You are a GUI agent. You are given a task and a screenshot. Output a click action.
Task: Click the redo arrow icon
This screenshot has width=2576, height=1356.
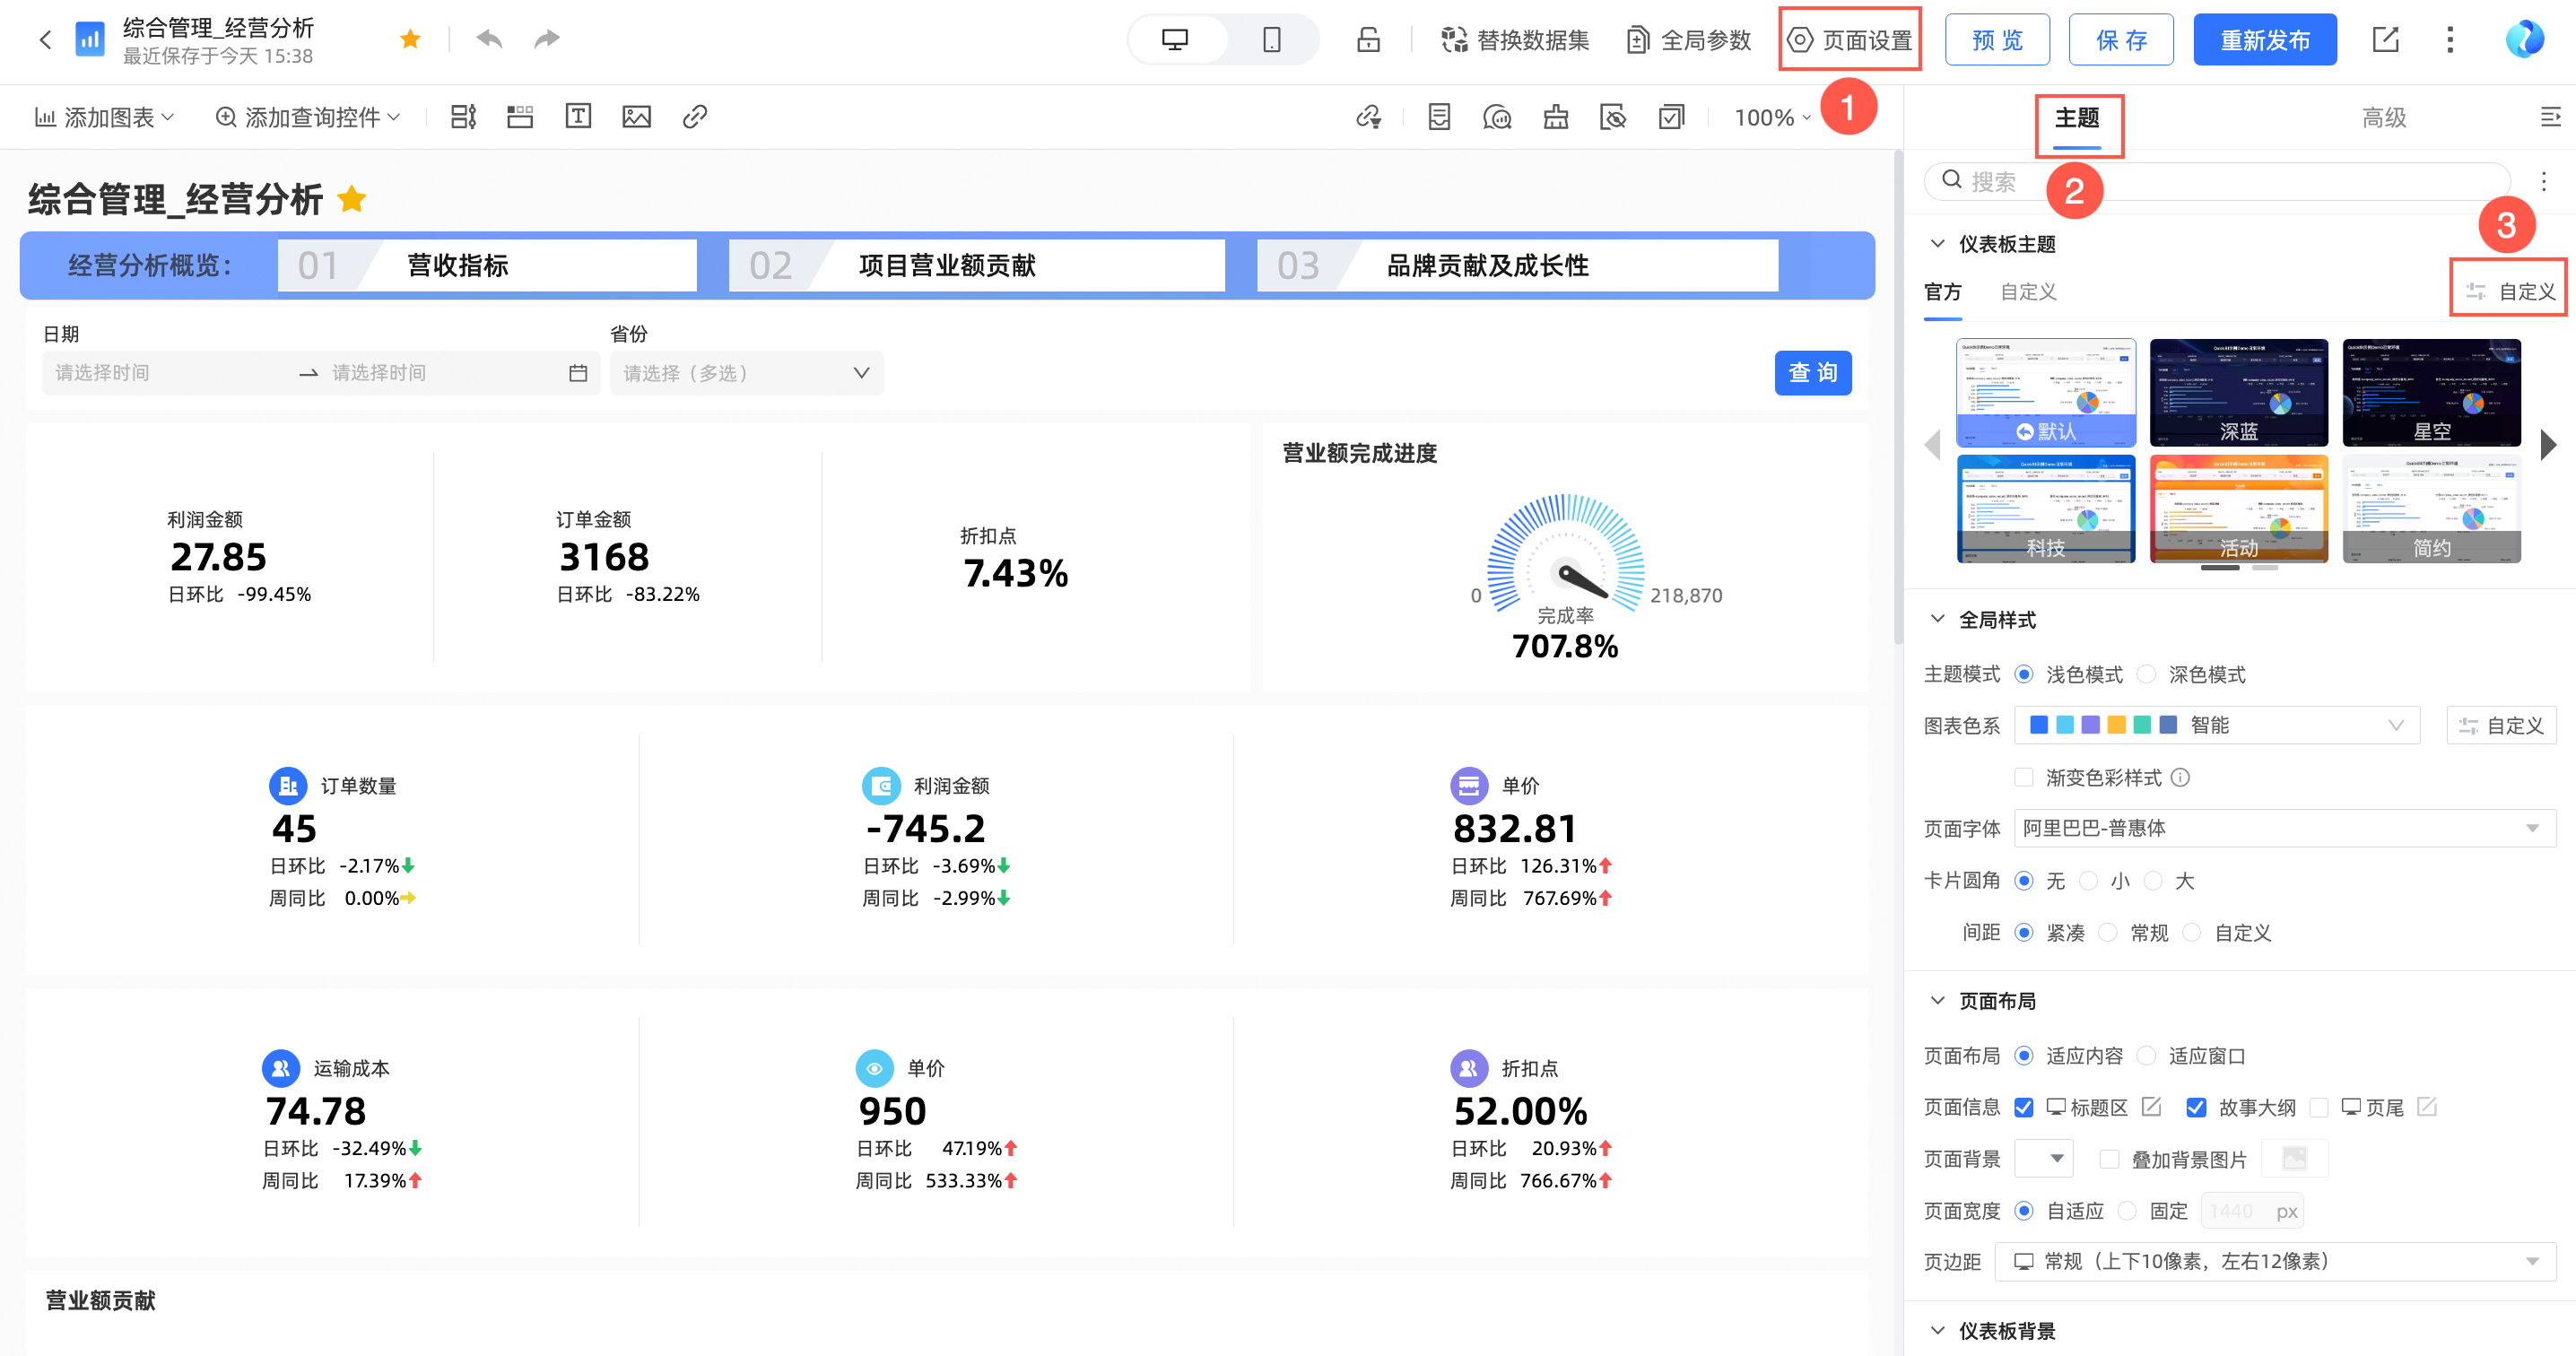(546, 39)
